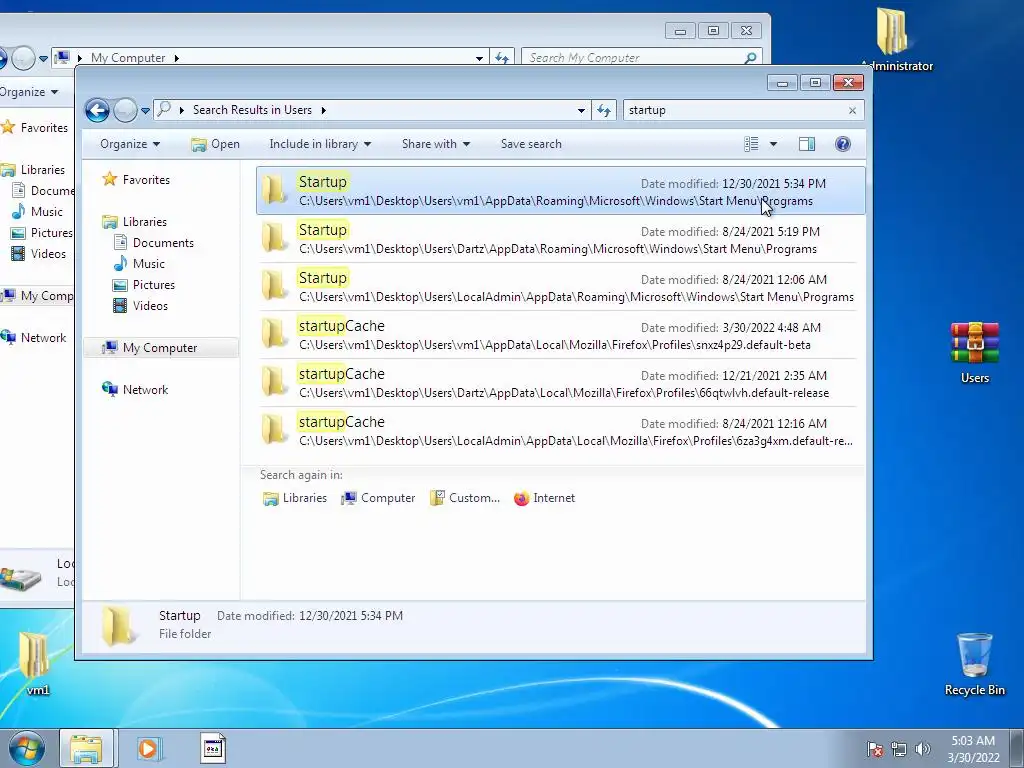Search again on the Internet
This screenshot has height=768, width=1024.
click(x=544, y=498)
